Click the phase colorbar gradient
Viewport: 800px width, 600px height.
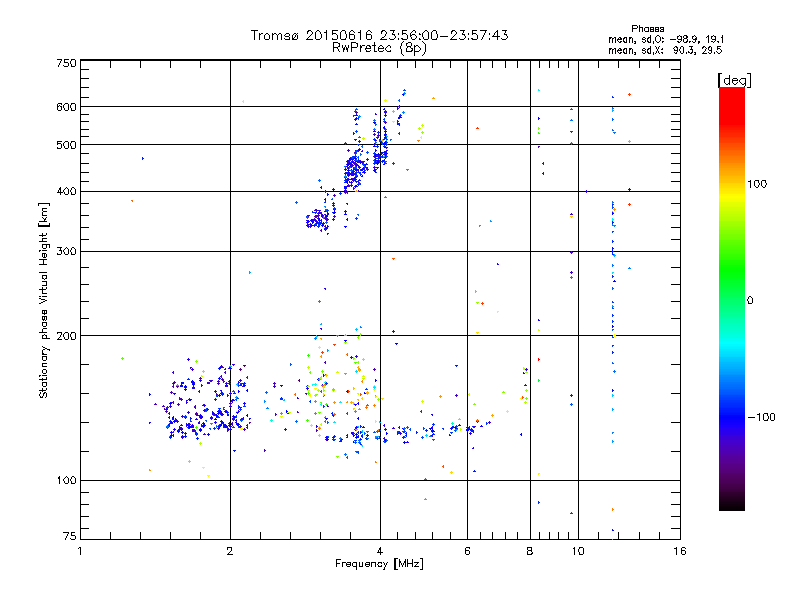(x=732, y=298)
